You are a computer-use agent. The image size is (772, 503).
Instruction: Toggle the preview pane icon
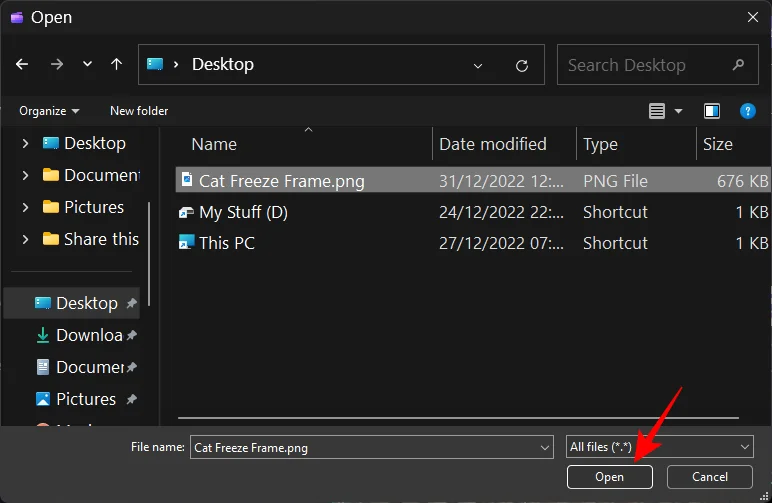click(712, 111)
